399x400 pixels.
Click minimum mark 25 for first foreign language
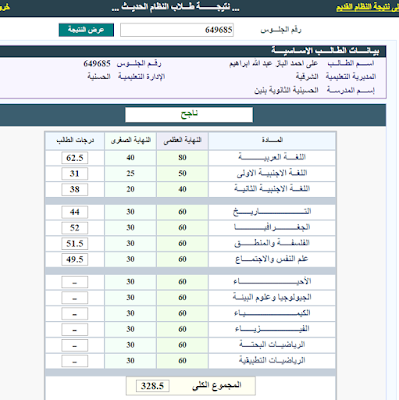[x=130, y=173]
